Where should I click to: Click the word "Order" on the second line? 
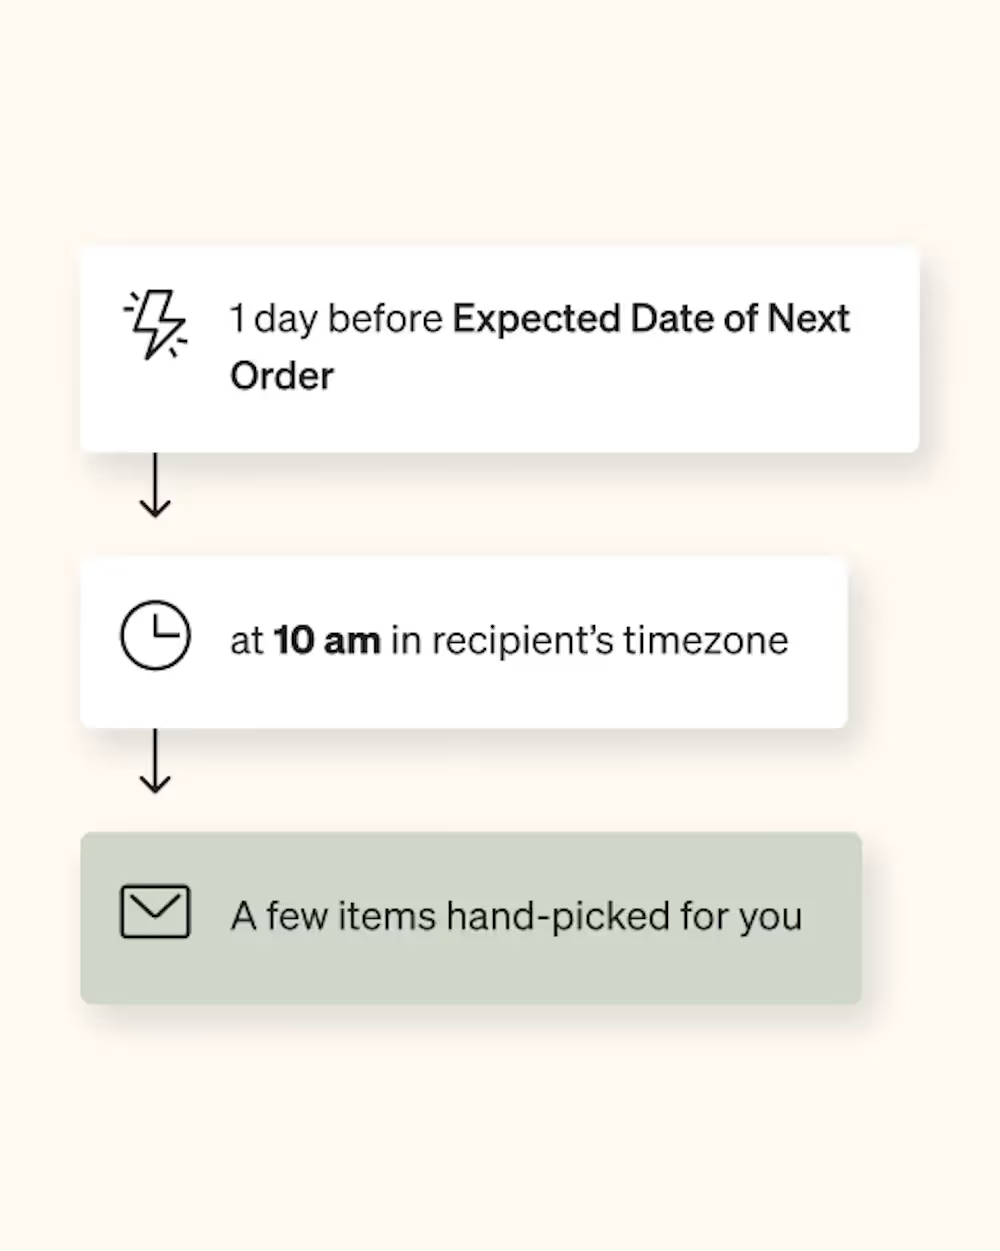pyautogui.click(x=282, y=376)
